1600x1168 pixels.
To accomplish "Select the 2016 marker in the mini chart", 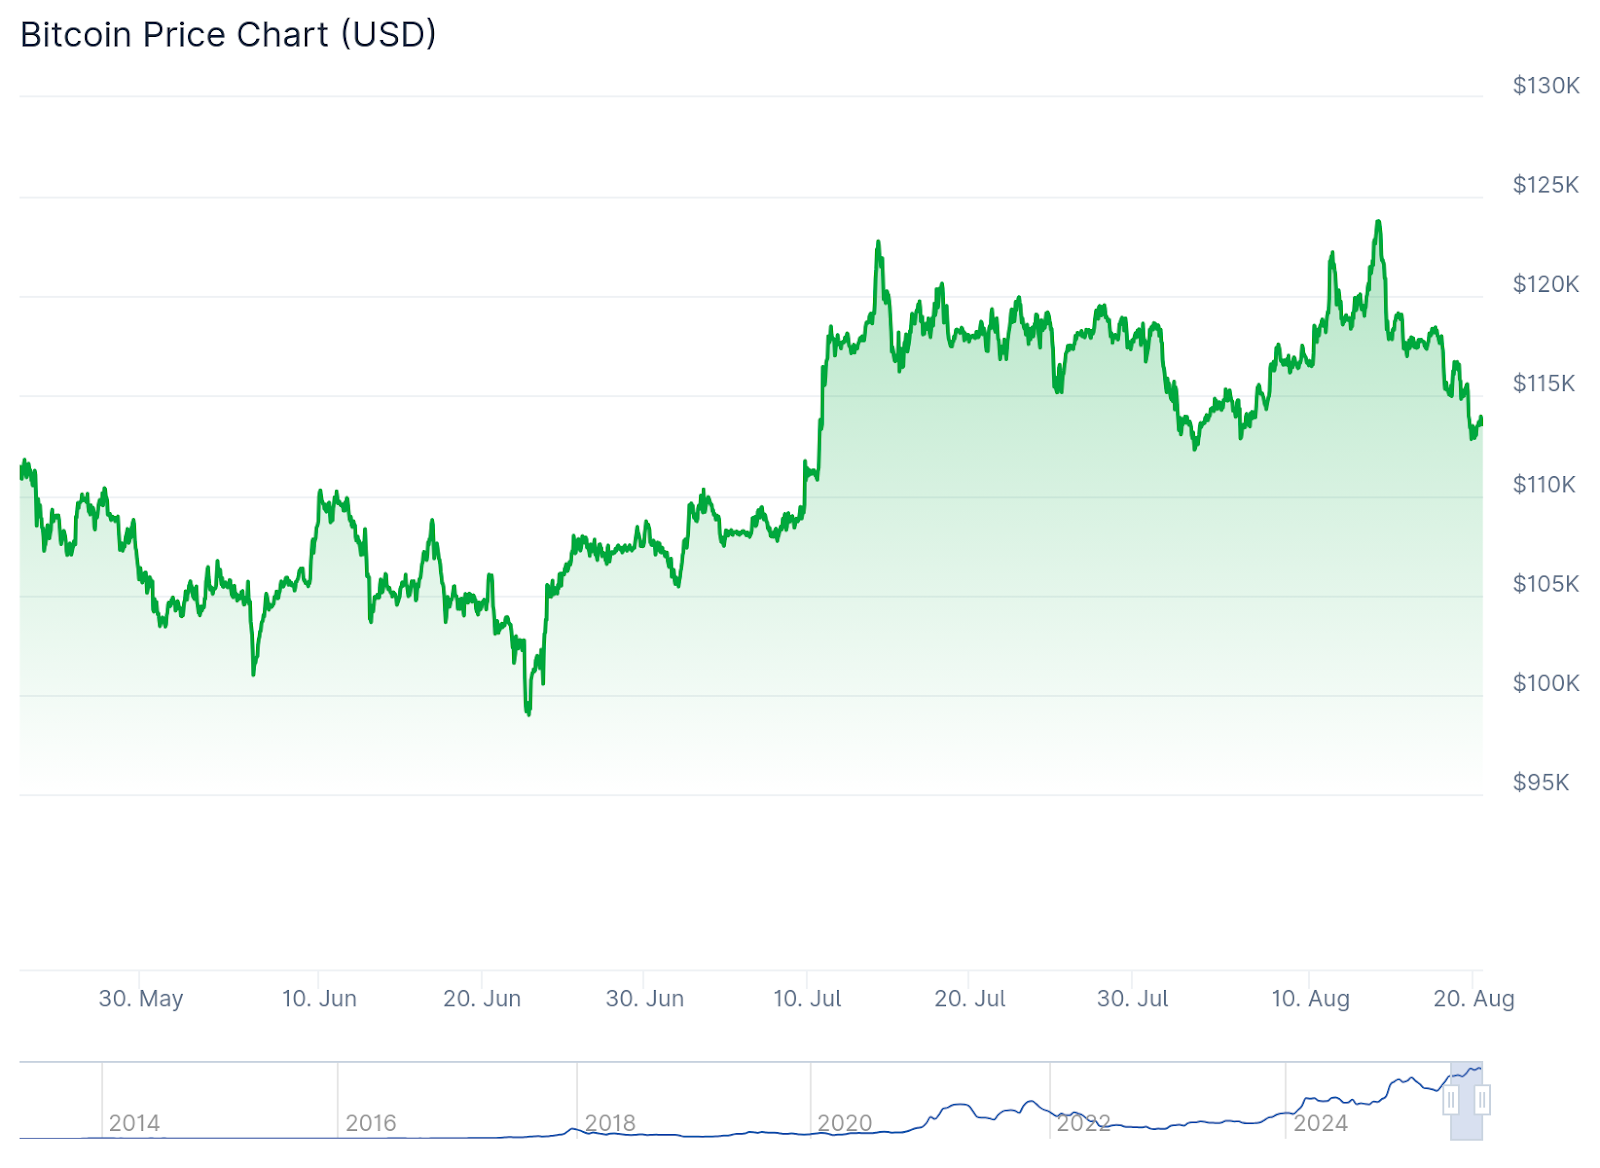I will click(371, 1123).
